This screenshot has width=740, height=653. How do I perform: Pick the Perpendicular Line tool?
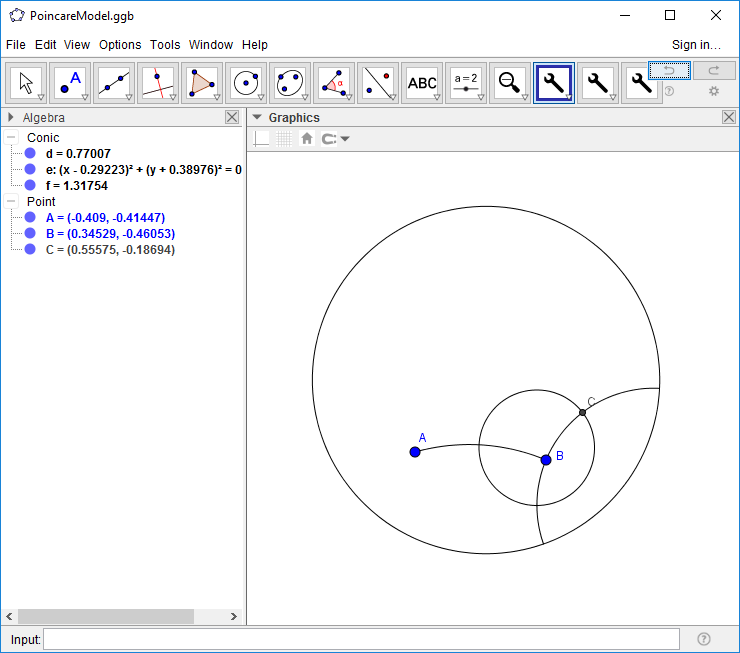click(159, 83)
